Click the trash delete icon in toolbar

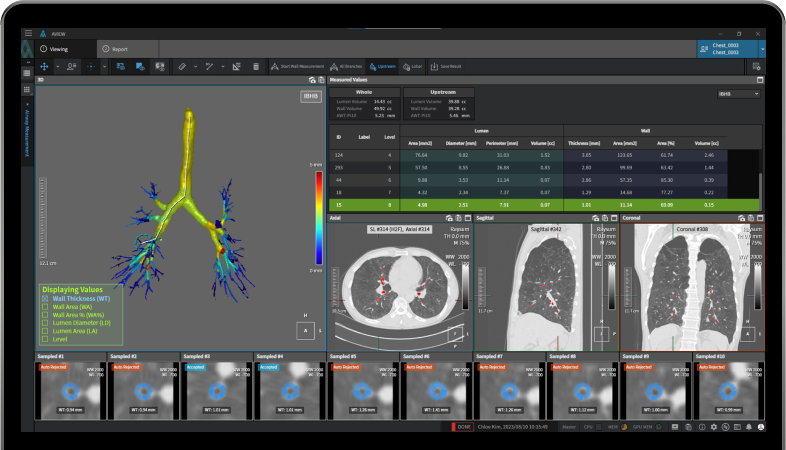click(257, 66)
